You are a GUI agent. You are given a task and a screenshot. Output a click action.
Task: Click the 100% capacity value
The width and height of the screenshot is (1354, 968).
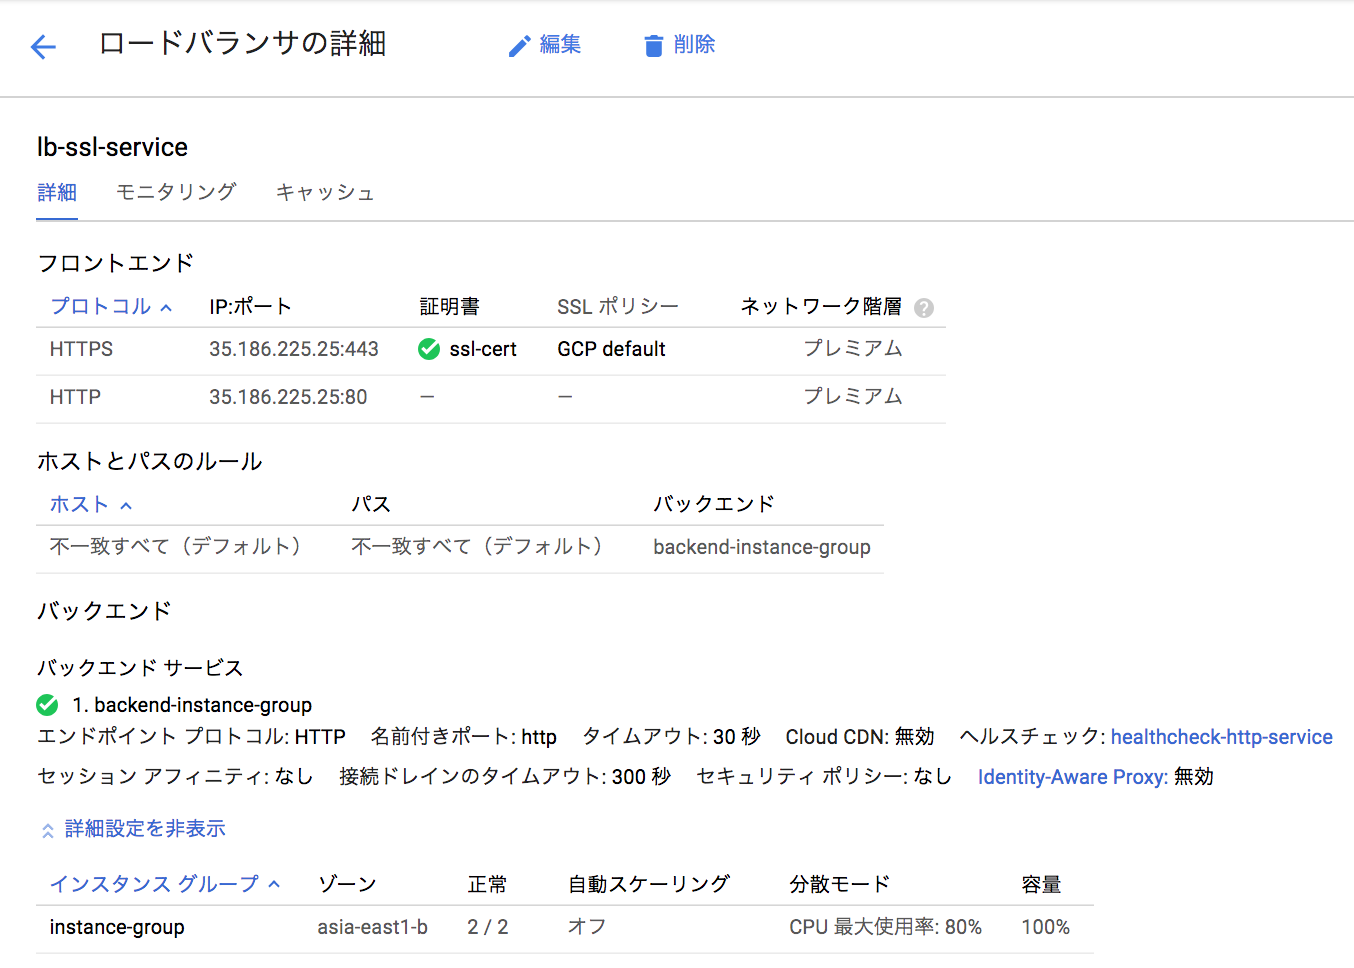tap(1045, 927)
